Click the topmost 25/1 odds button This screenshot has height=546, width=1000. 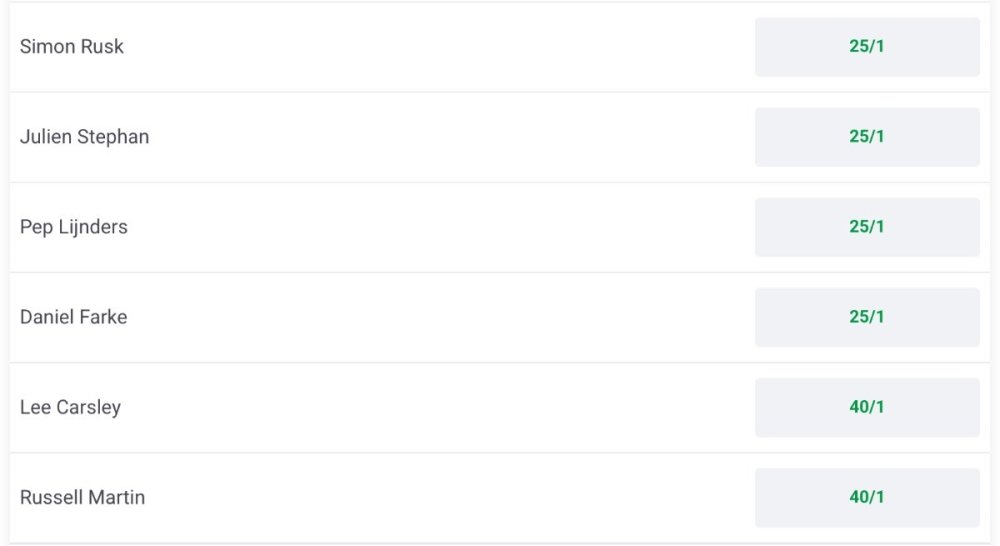coord(866,47)
